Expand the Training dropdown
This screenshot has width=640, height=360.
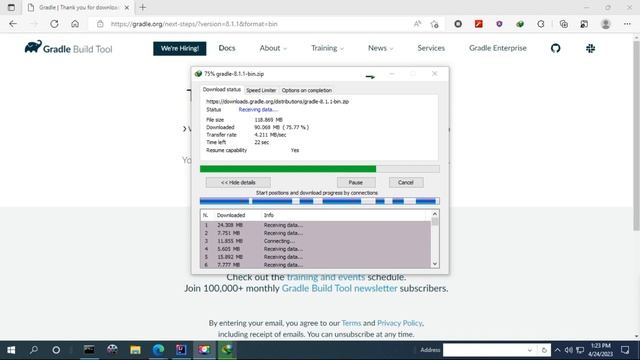(327, 48)
